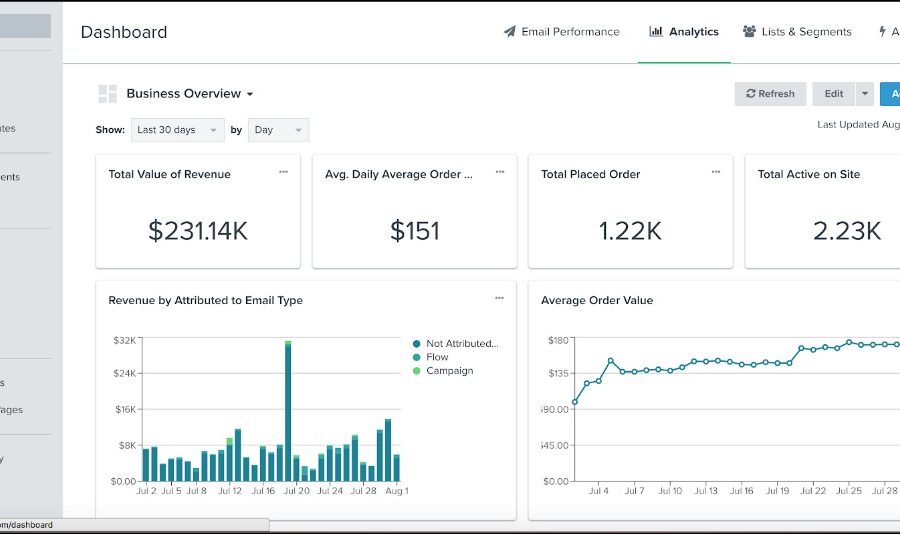Expand the Business Overview dashboard dropdown

[x=189, y=94]
